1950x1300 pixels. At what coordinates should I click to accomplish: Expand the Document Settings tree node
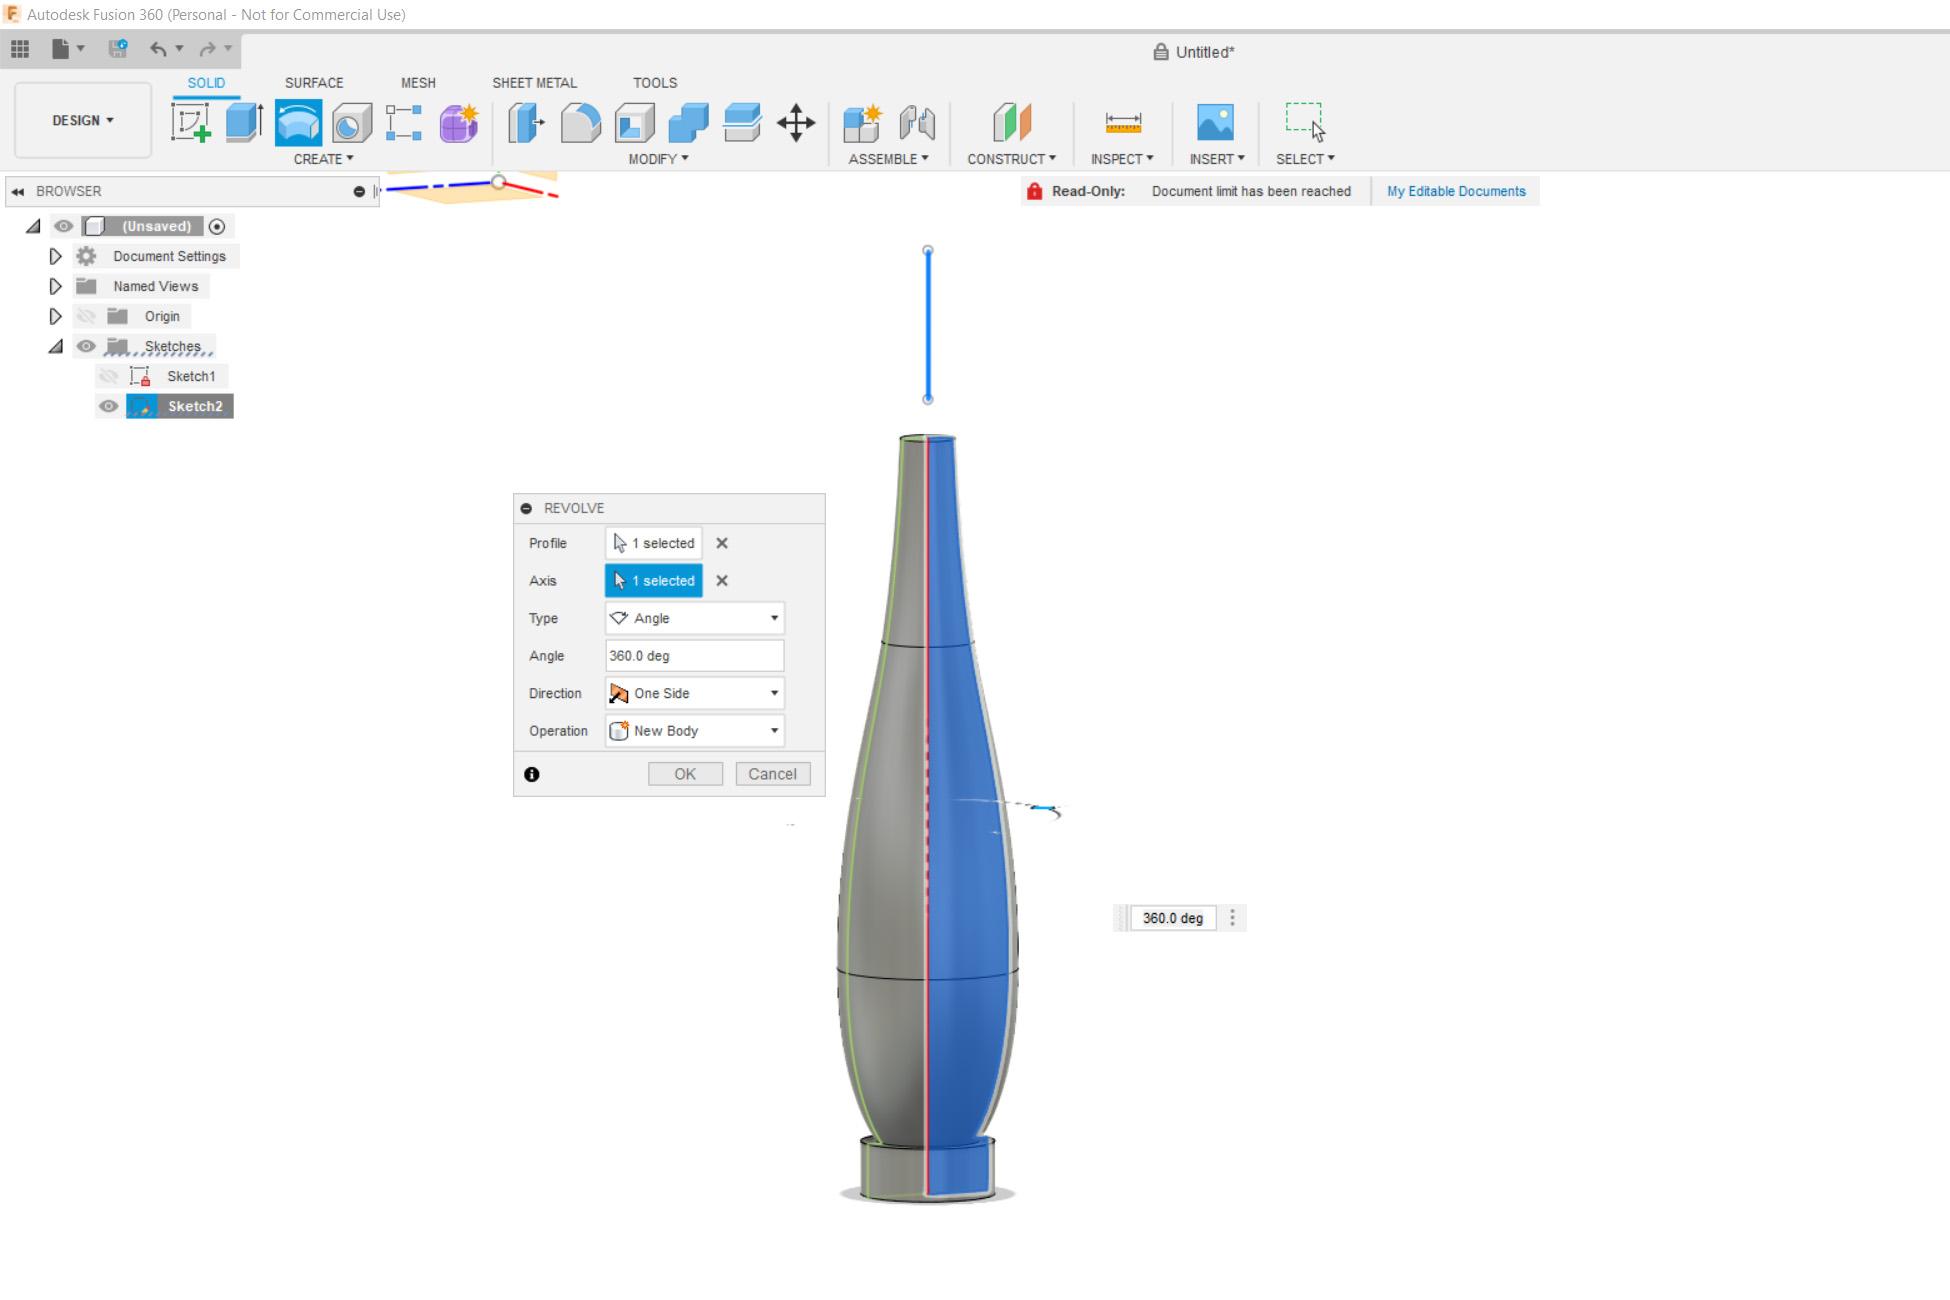55,256
